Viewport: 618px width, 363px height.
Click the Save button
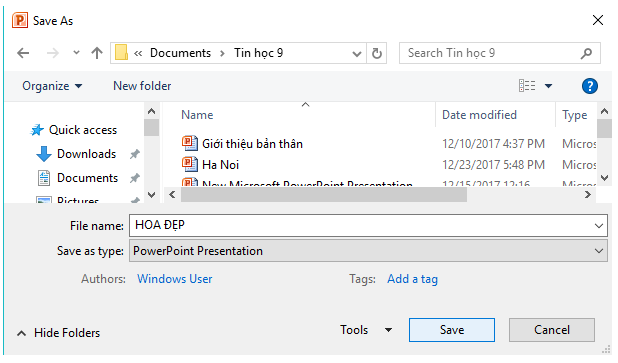[452, 330]
